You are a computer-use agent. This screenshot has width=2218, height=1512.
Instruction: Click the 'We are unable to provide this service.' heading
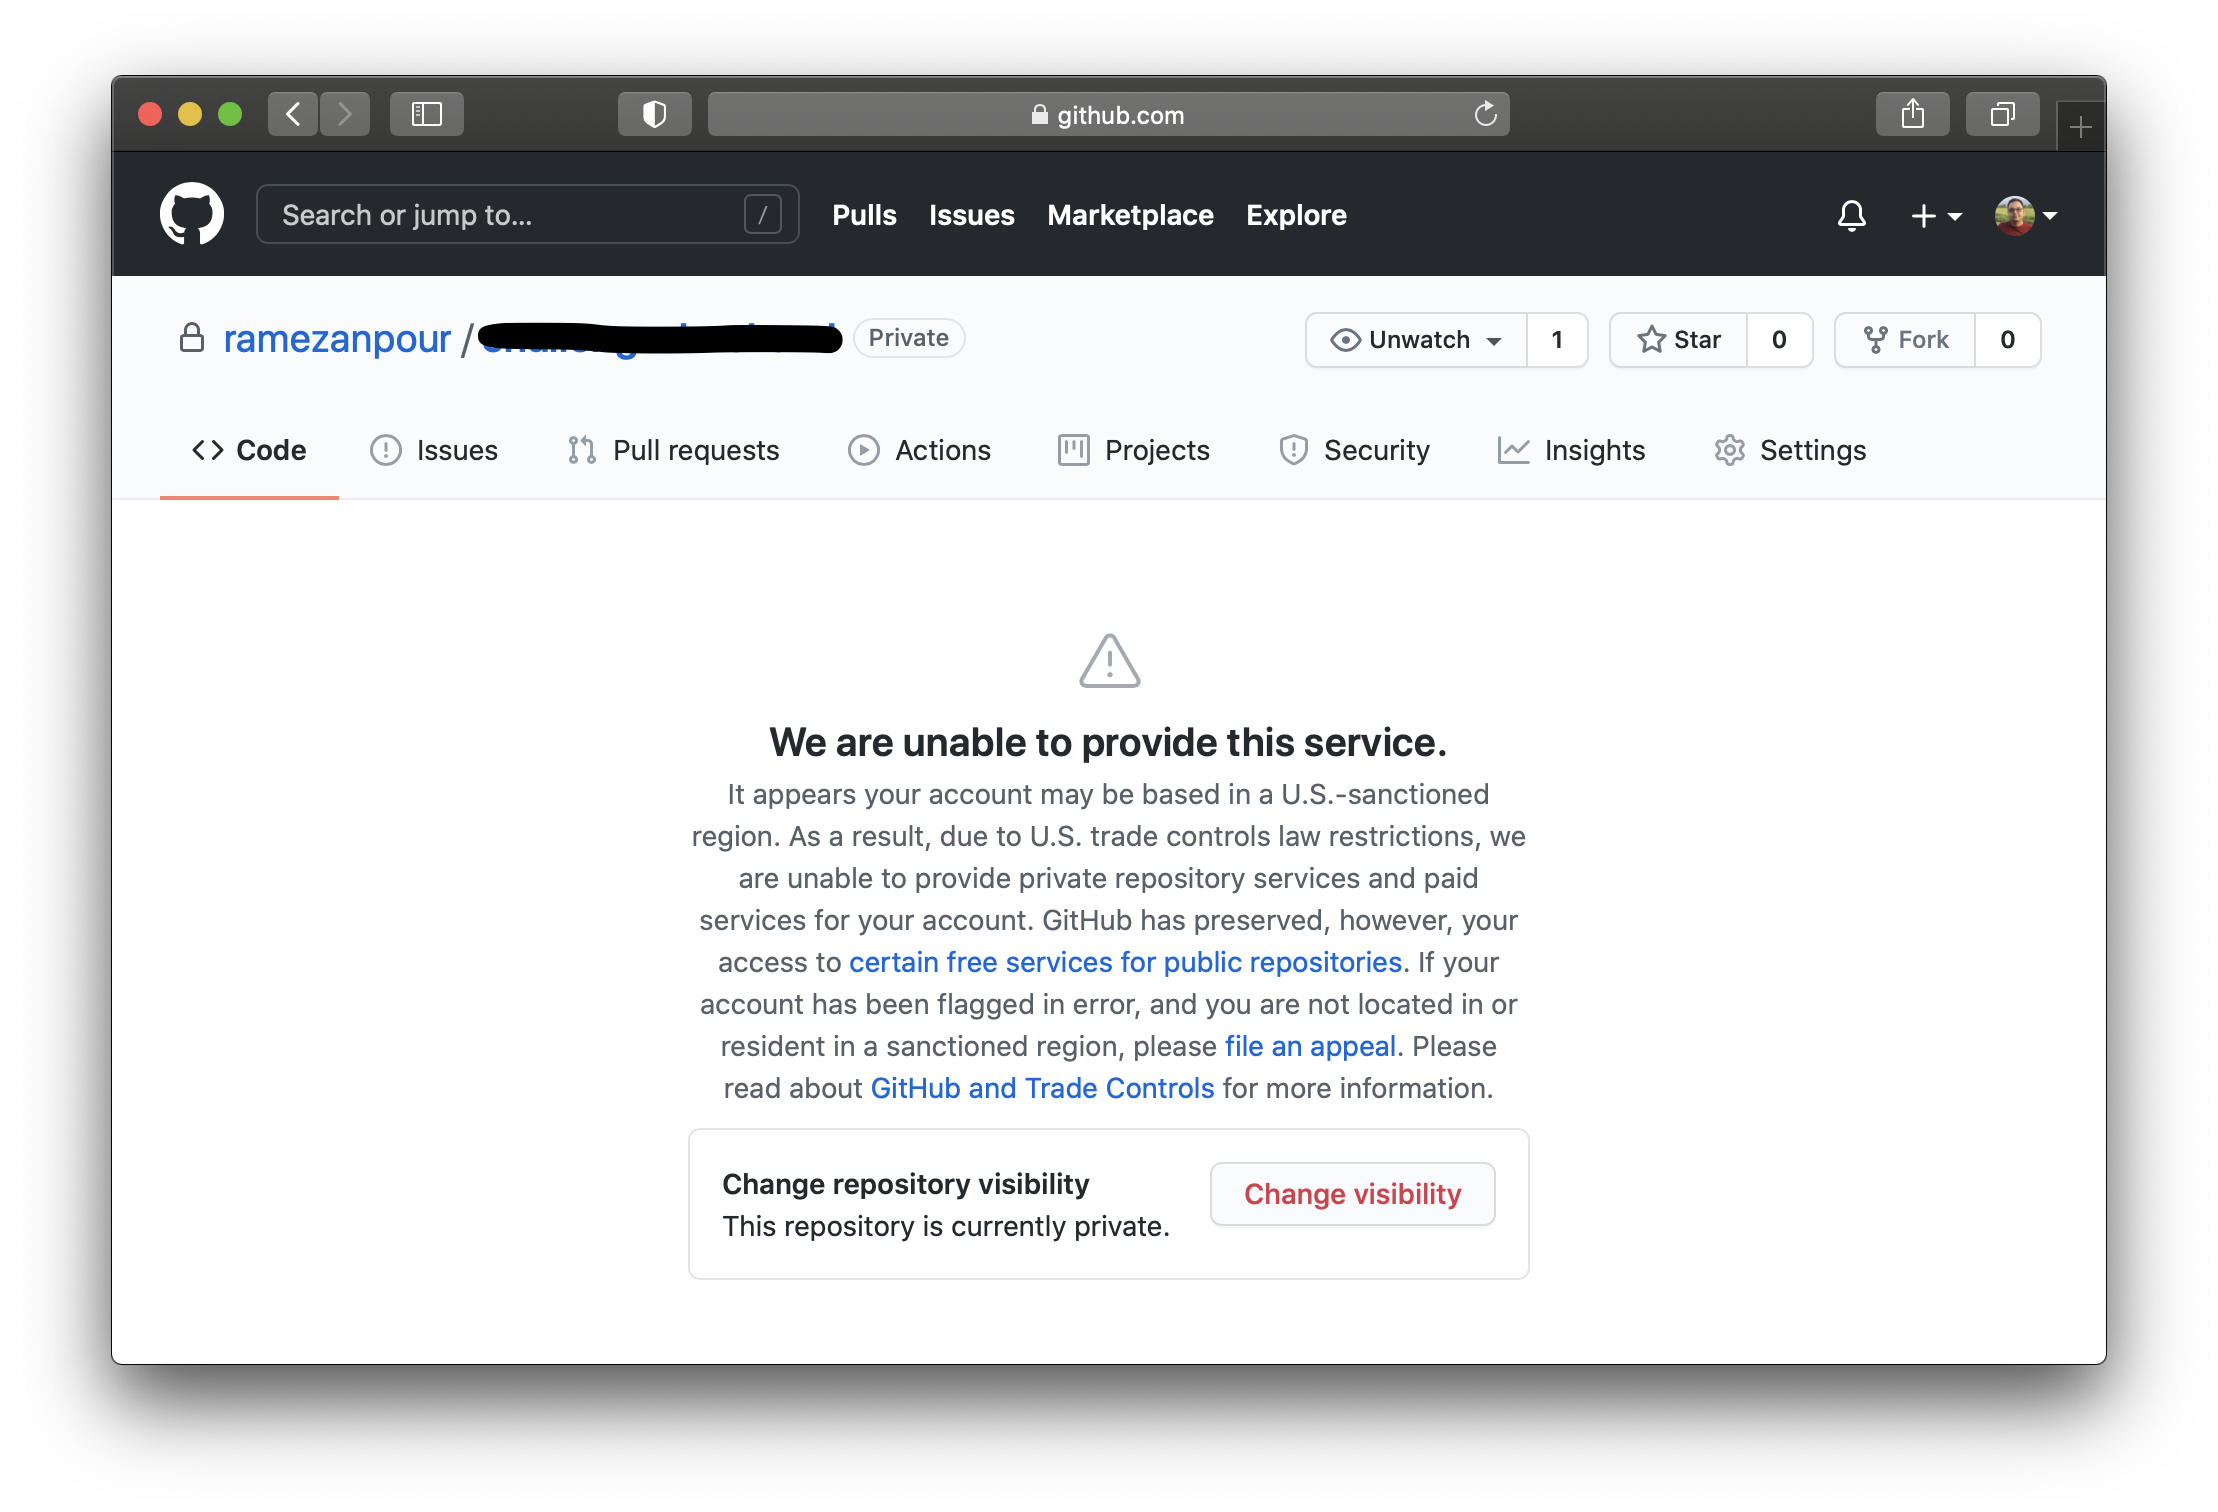1108,742
